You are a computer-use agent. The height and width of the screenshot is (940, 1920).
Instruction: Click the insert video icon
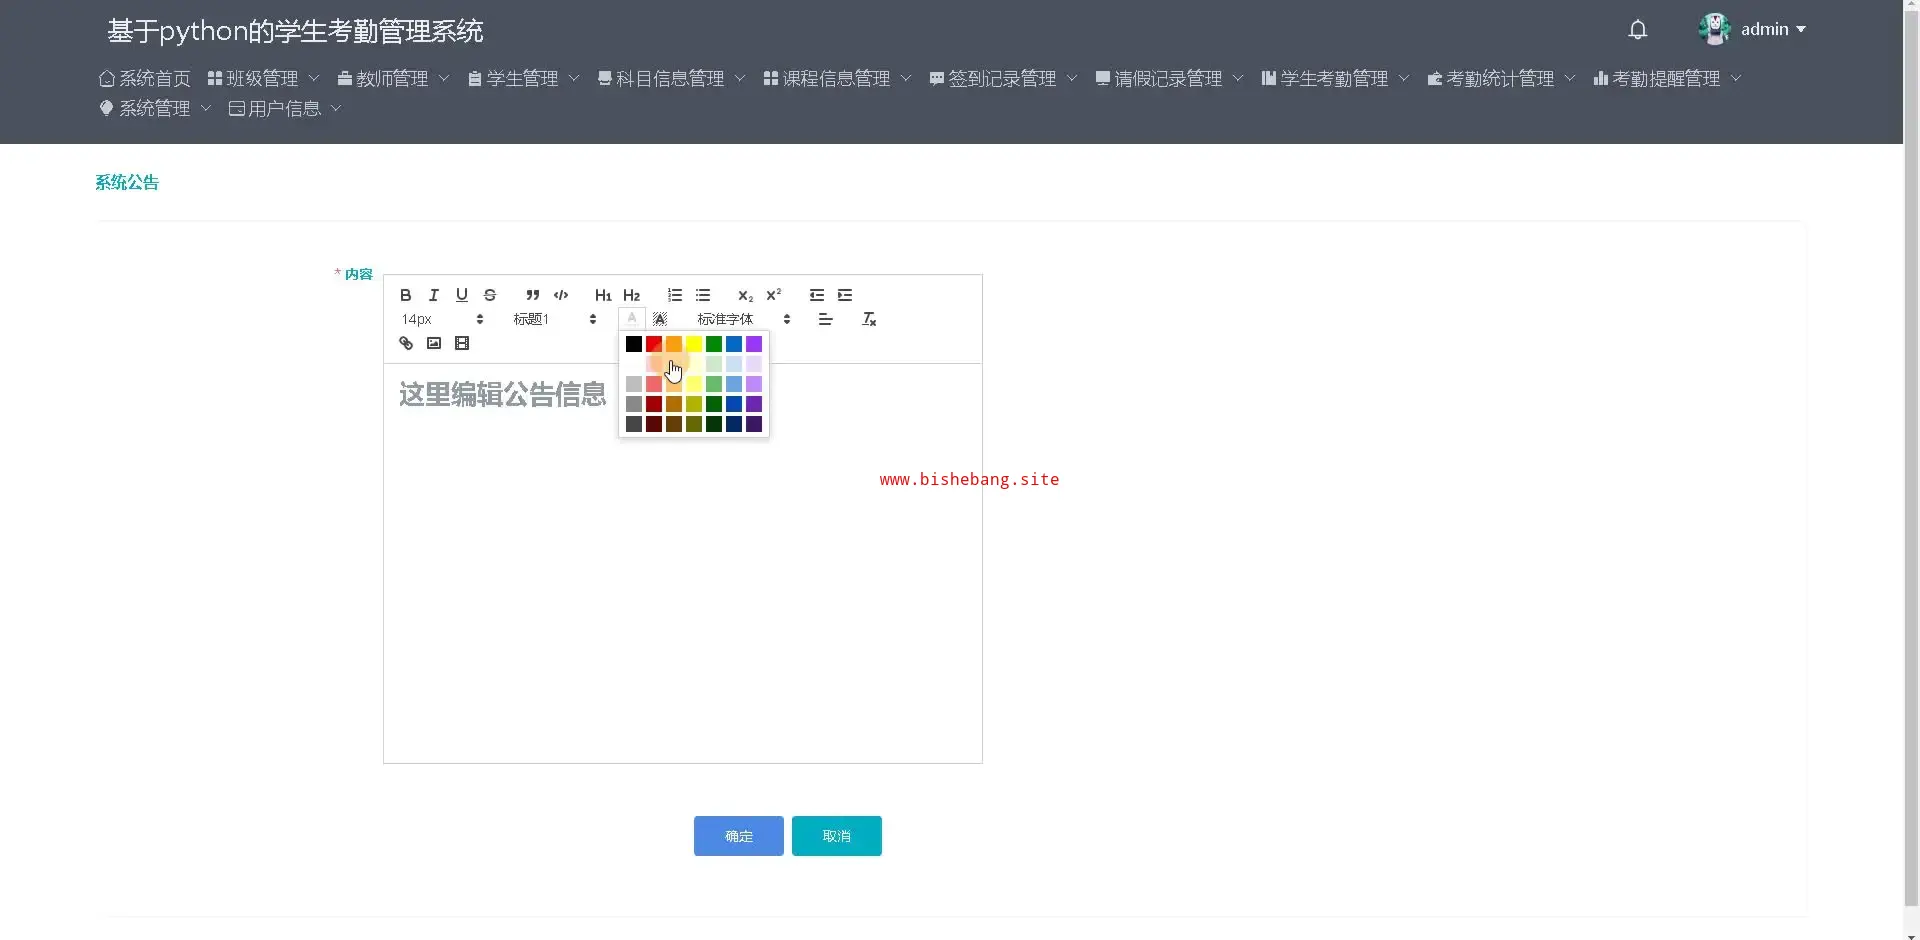(462, 343)
